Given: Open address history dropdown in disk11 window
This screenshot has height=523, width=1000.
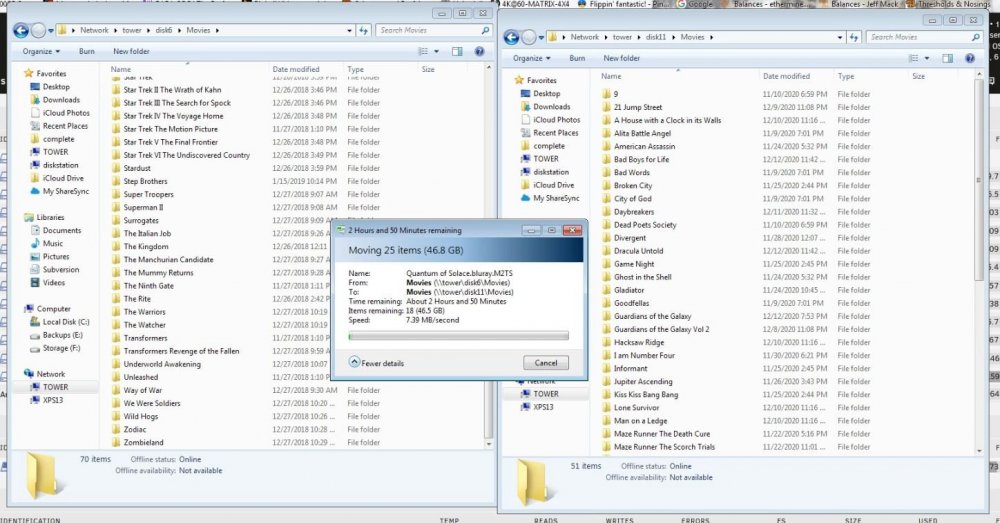Looking at the screenshot, I should [840, 37].
